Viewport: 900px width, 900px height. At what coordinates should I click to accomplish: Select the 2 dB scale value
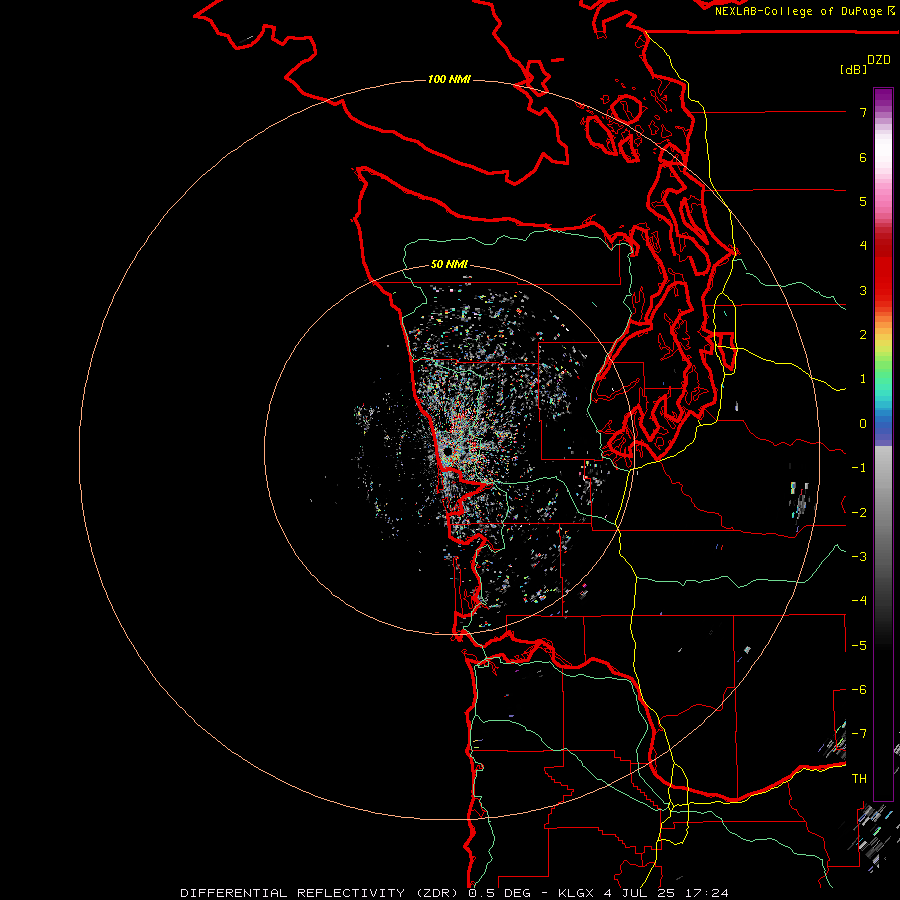tap(863, 335)
